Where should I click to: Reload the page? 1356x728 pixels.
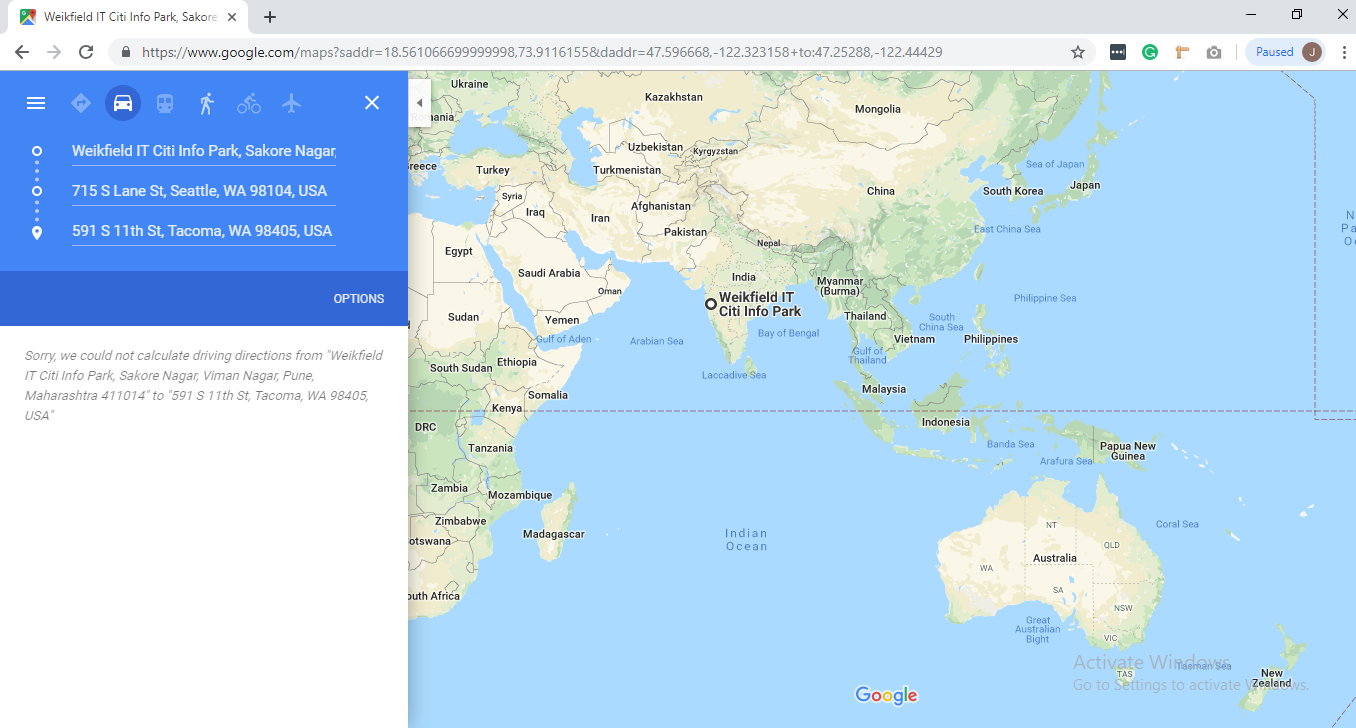86,52
